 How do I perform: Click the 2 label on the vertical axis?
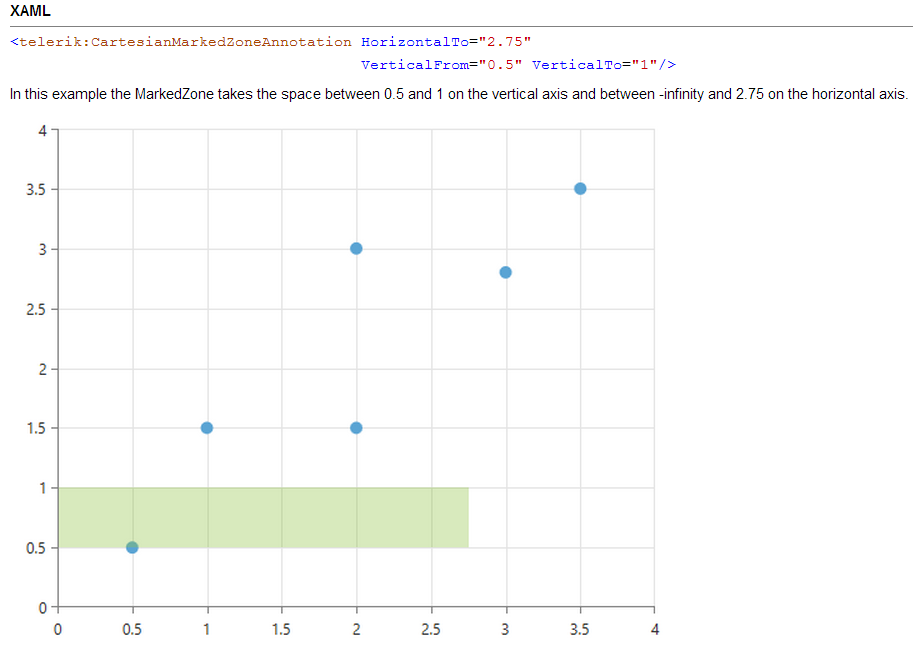[41, 370]
